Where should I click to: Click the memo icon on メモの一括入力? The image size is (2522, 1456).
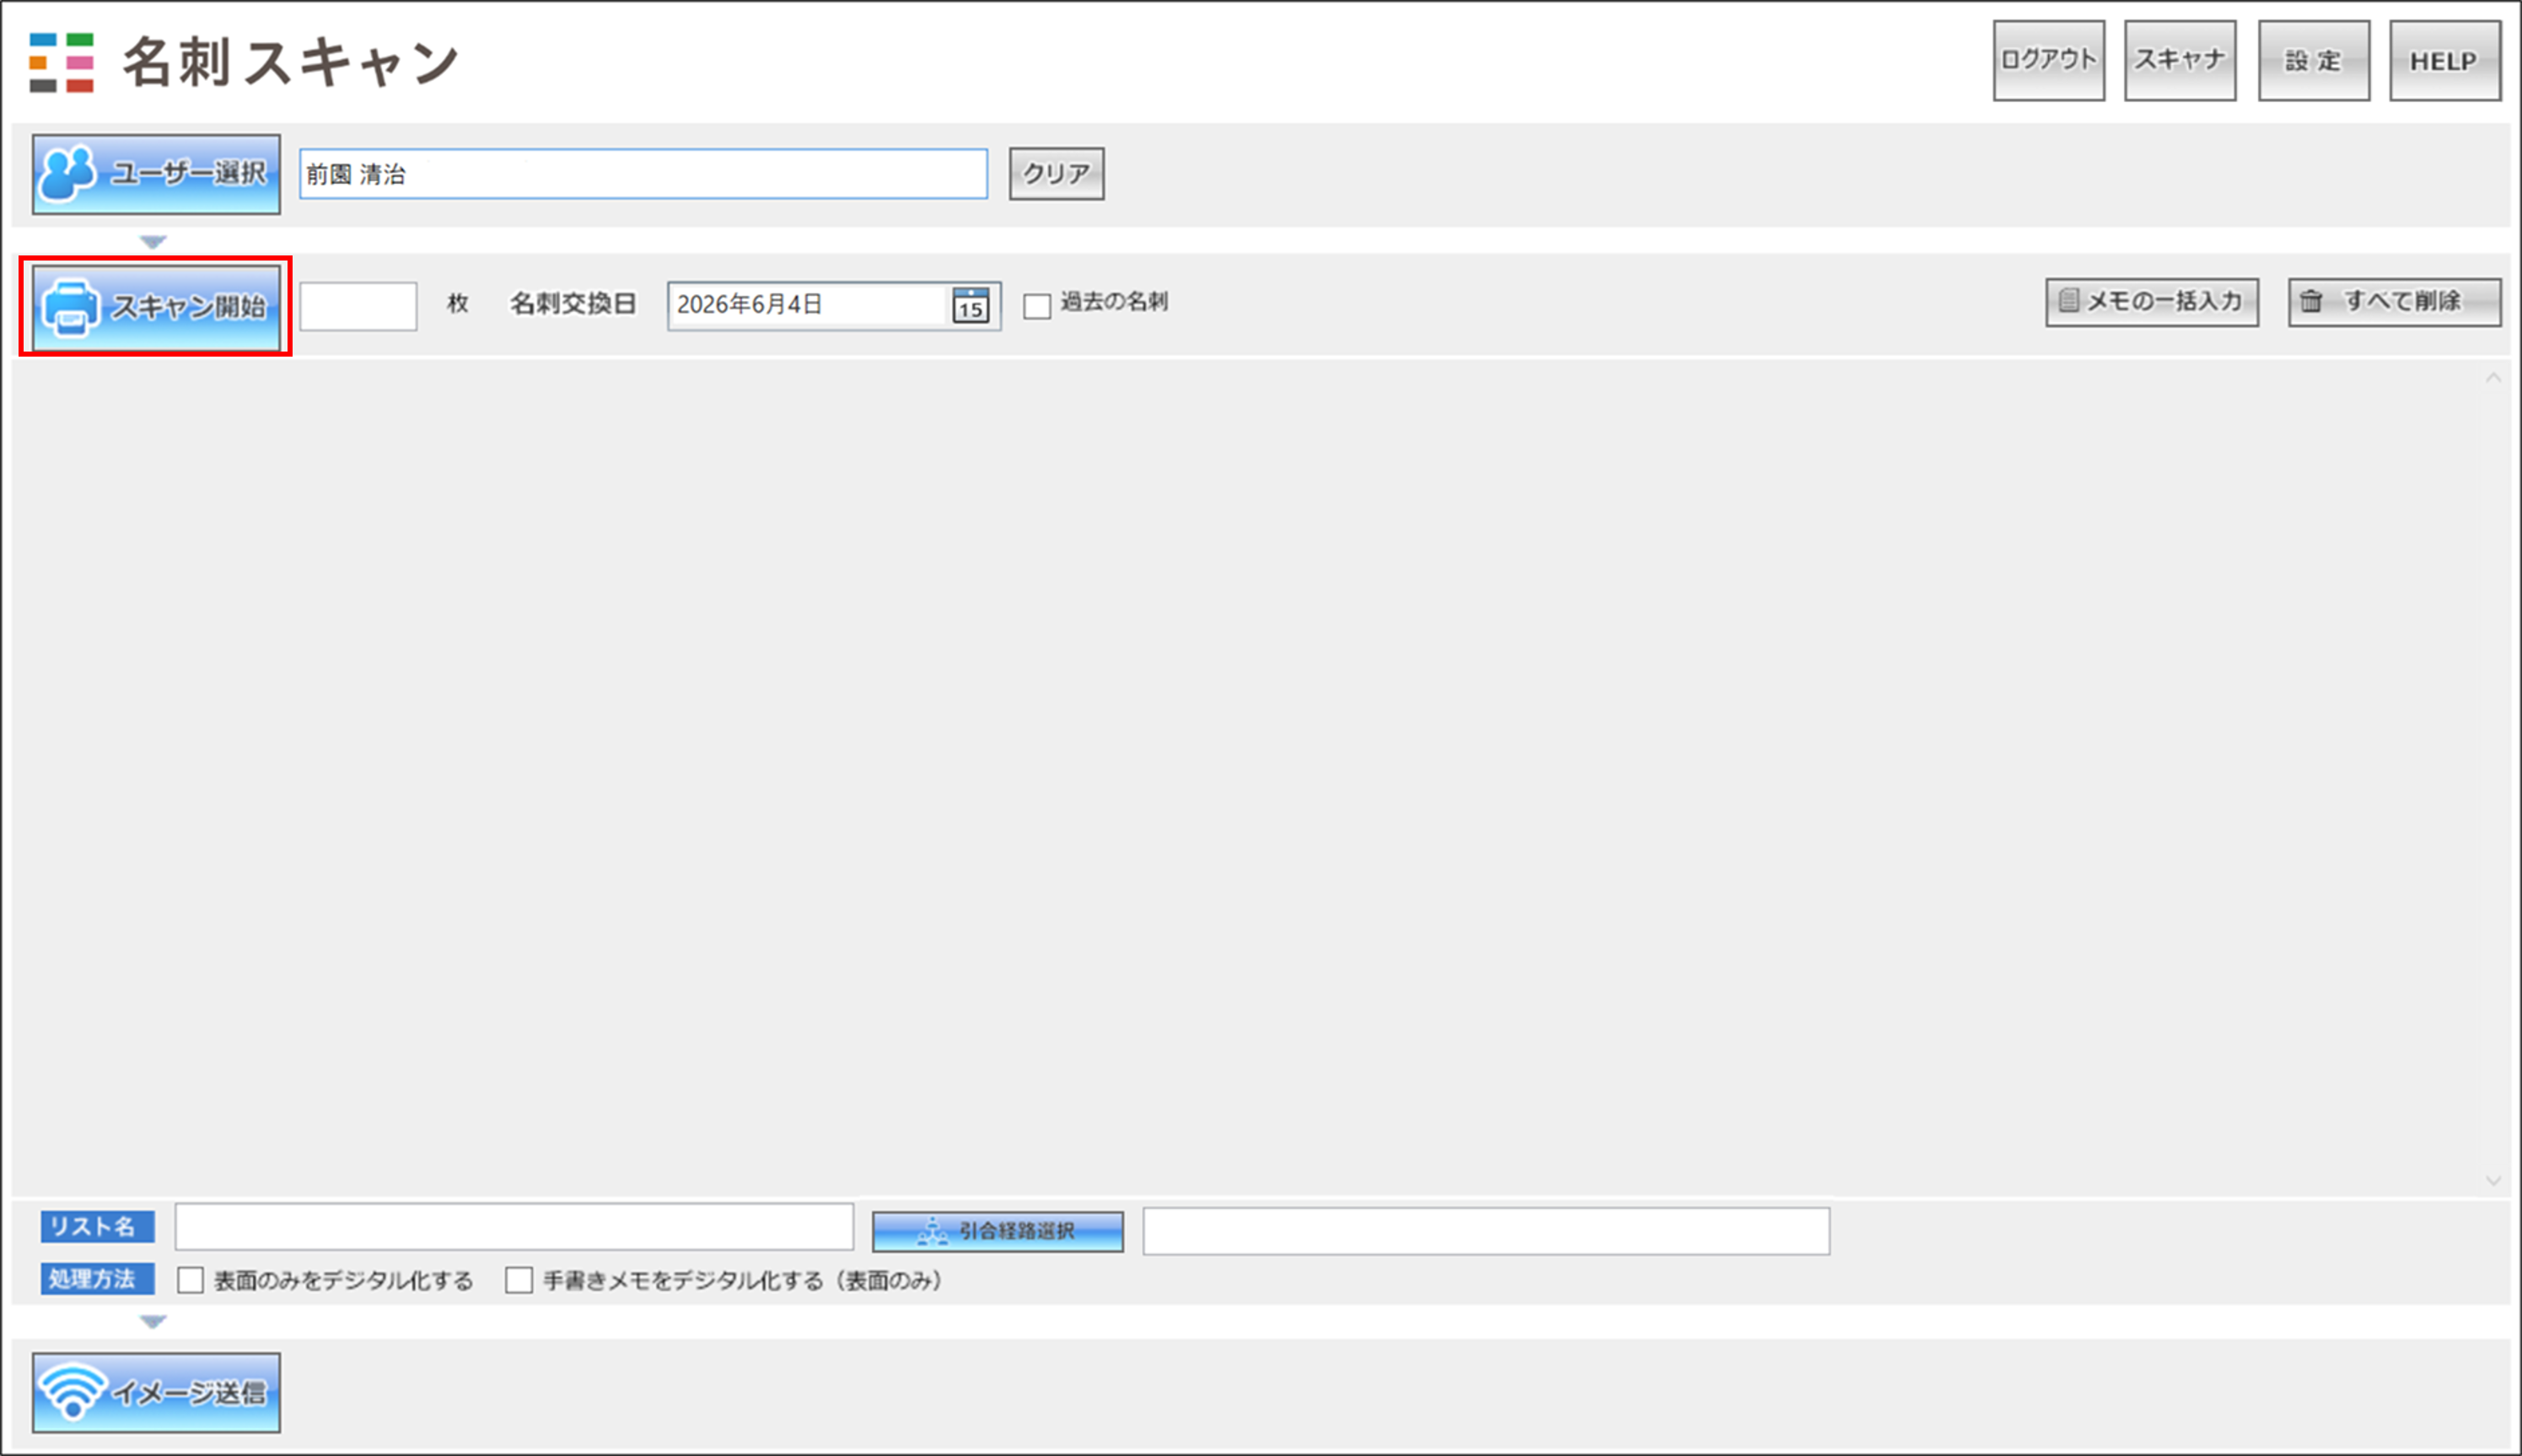click(x=2069, y=300)
